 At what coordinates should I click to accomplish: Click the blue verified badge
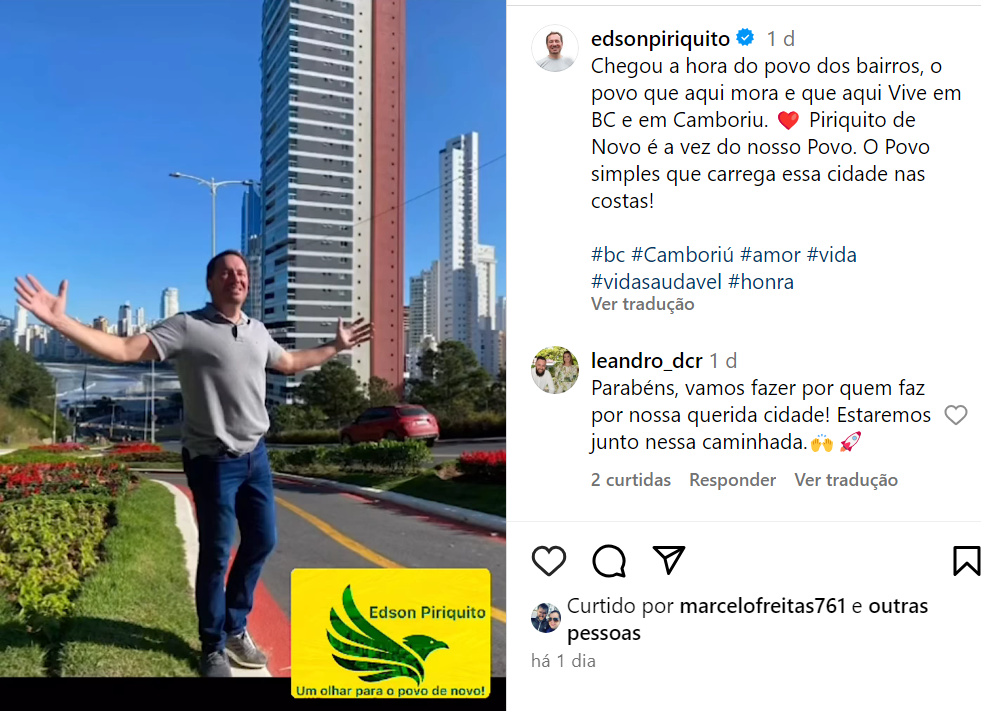click(745, 38)
